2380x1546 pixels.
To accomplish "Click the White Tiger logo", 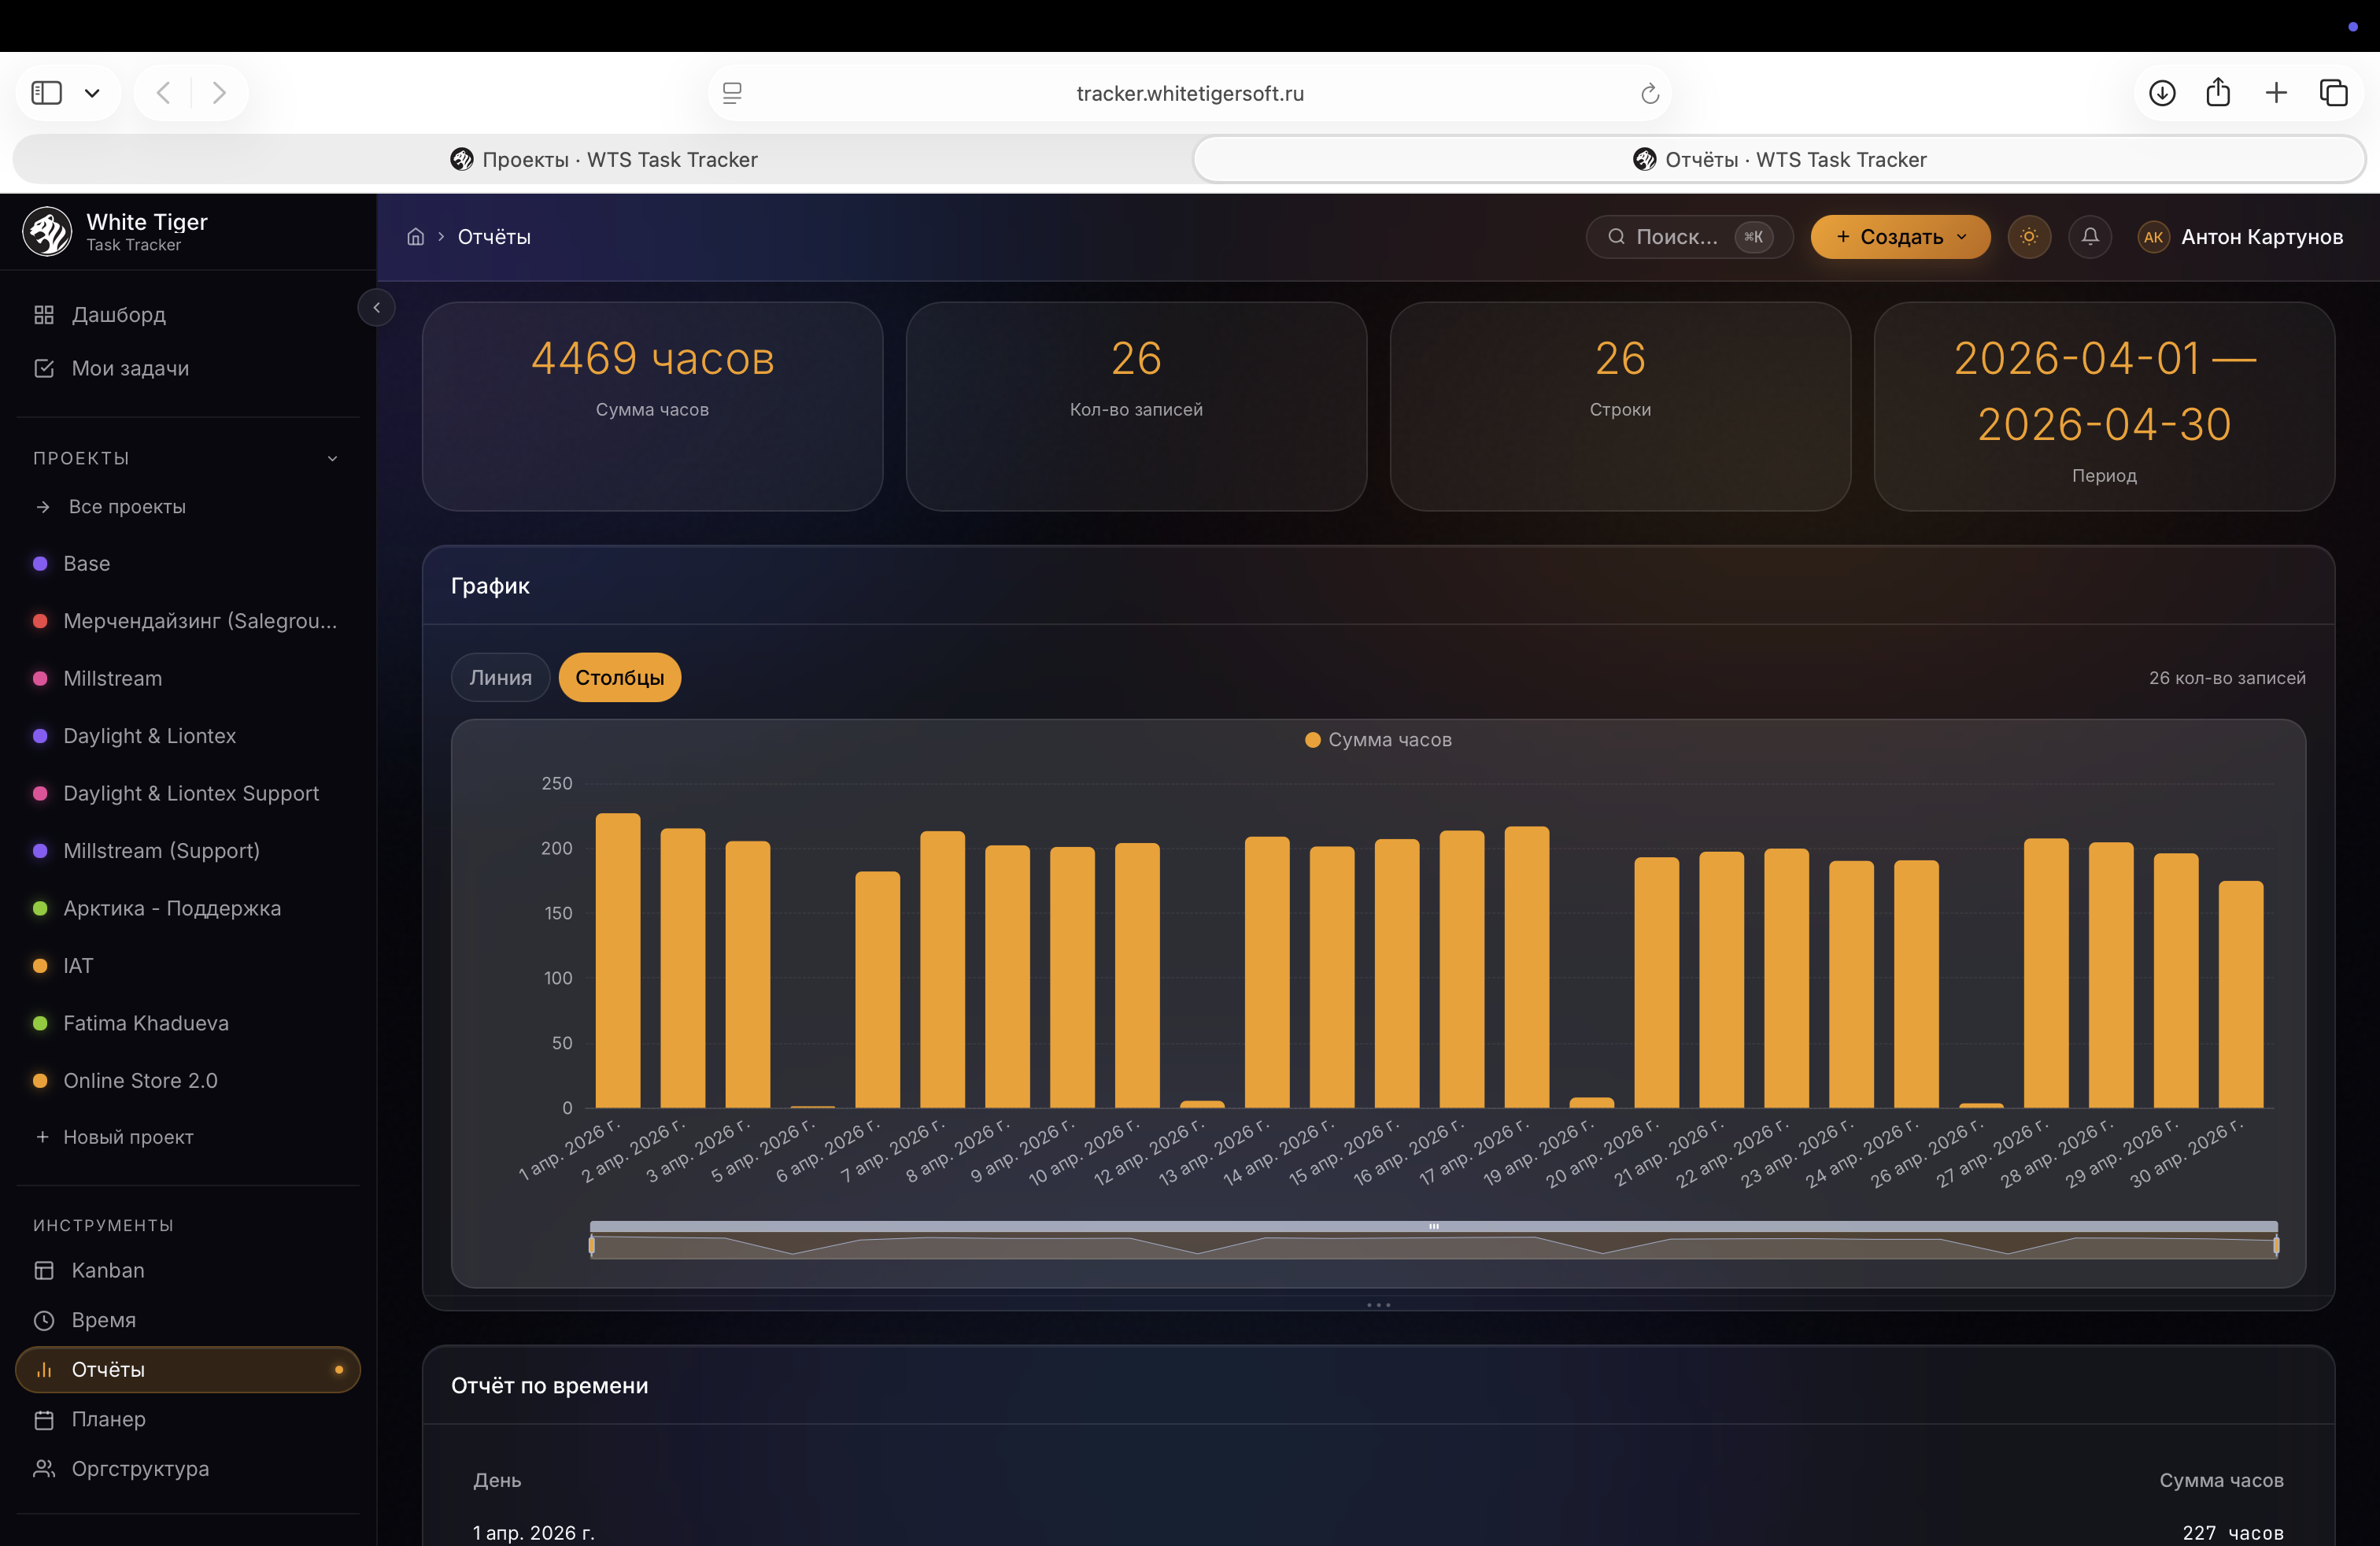I will pos(47,232).
